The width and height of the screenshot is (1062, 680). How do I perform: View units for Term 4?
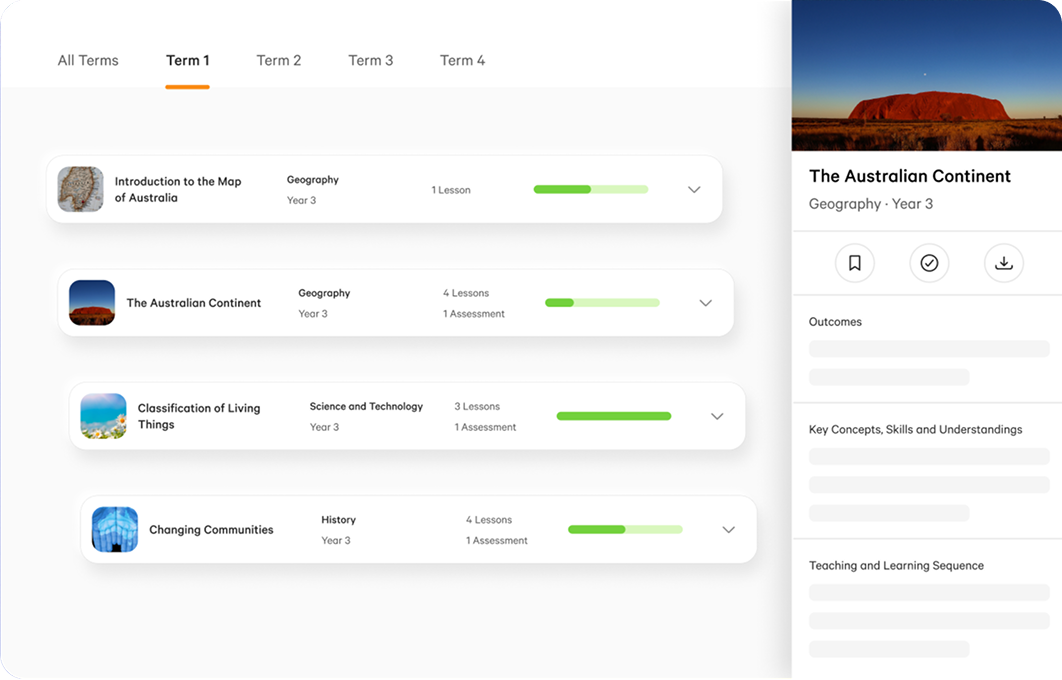462,60
